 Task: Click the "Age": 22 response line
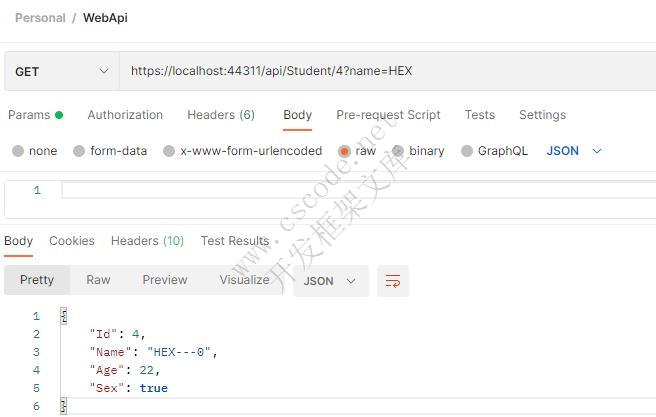[124, 370]
